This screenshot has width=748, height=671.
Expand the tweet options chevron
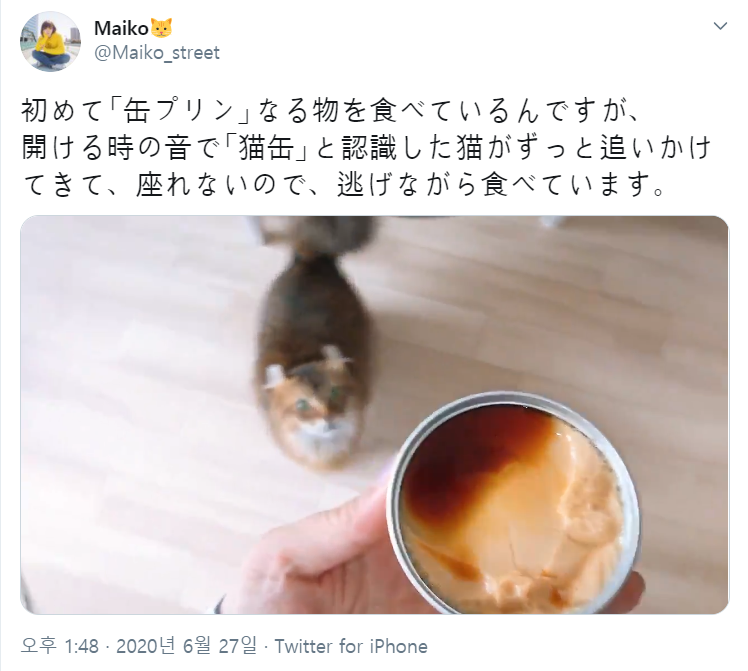[720, 26]
